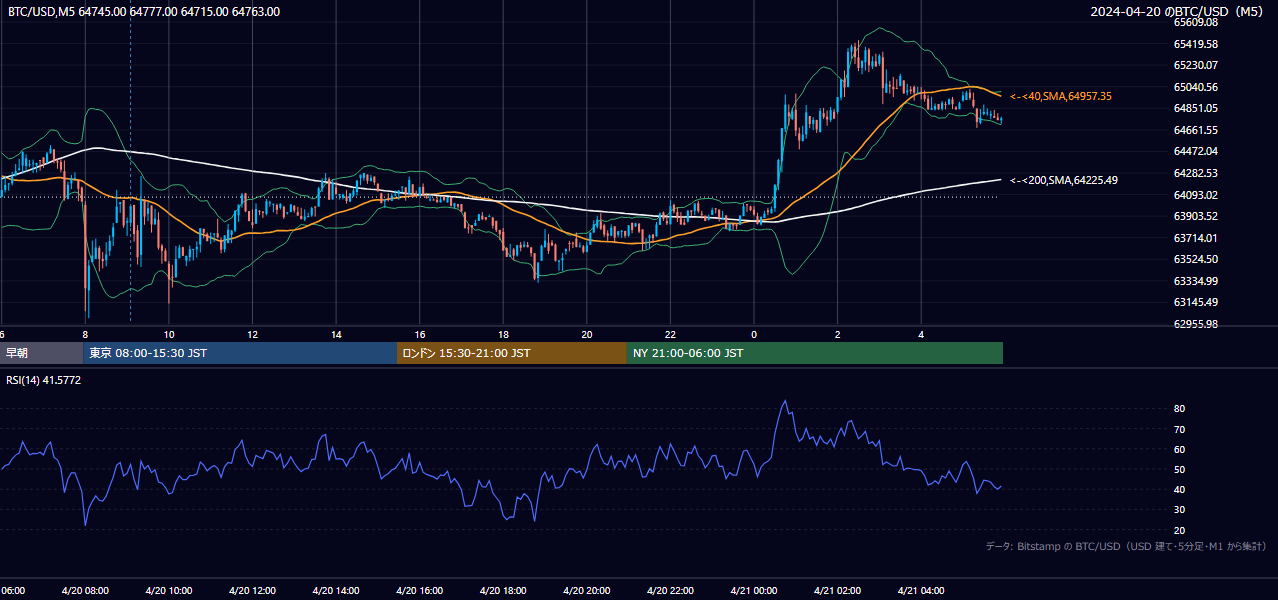This screenshot has height=600, width=1278.
Task: Click price axis value 63145.49
Action: click(x=1195, y=302)
